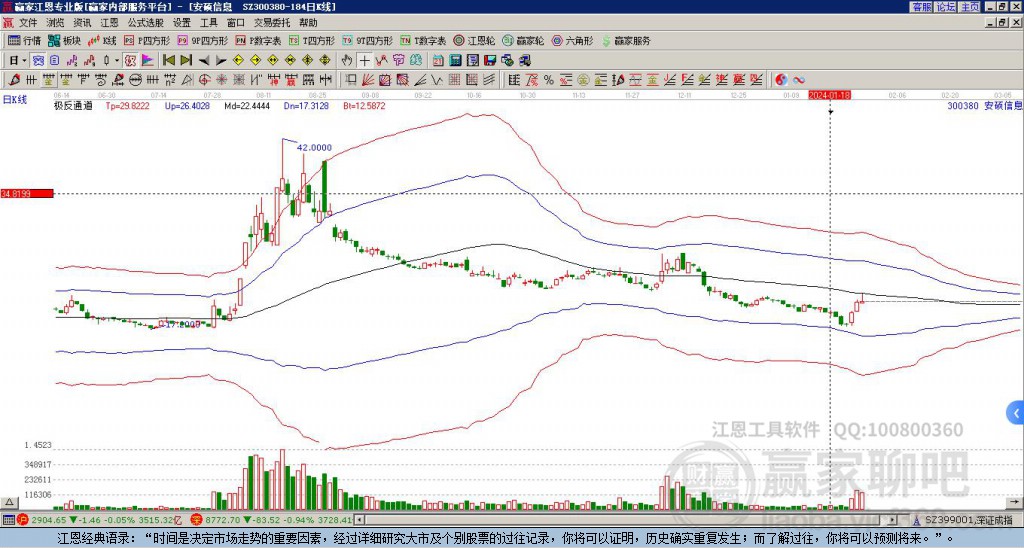1024x548 pixels.
Task: Open the calculator icon
Action: (455, 61)
